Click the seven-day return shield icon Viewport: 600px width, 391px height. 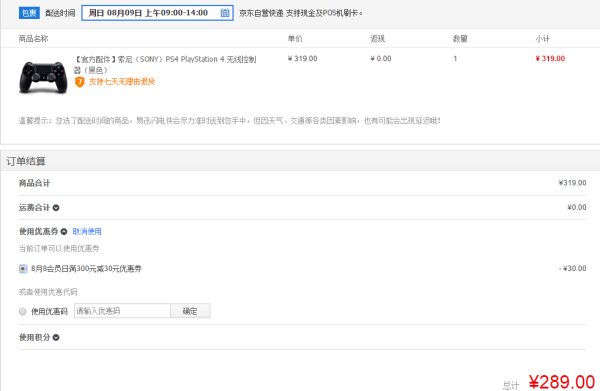click(x=79, y=81)
